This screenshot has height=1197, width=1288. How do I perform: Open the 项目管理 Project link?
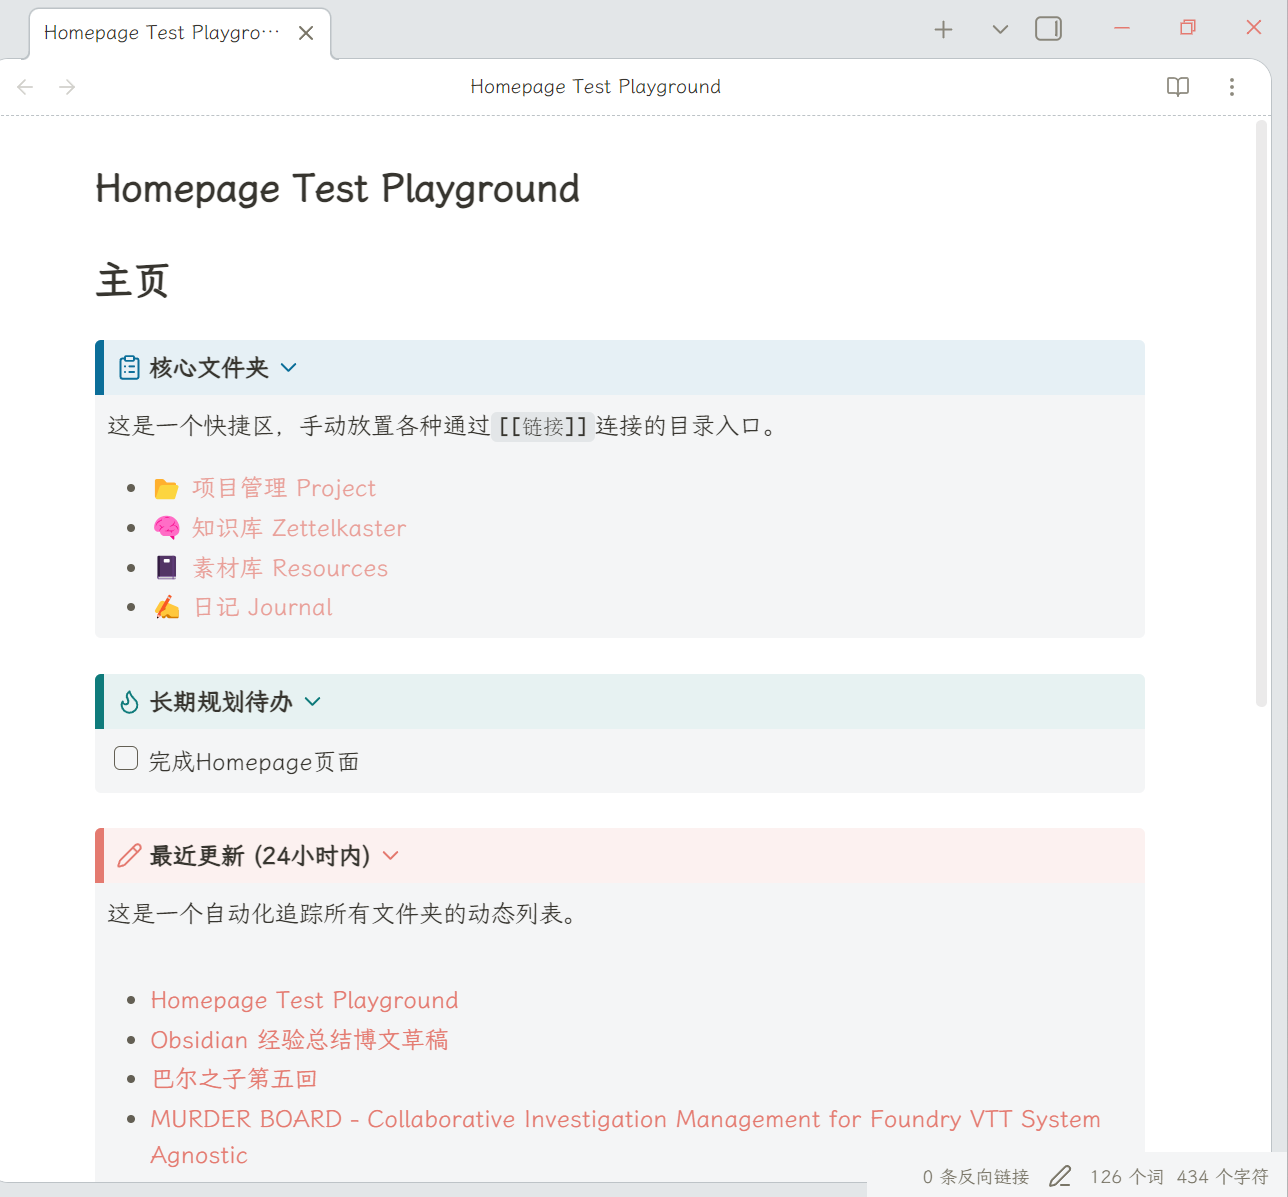click(284, 488)
